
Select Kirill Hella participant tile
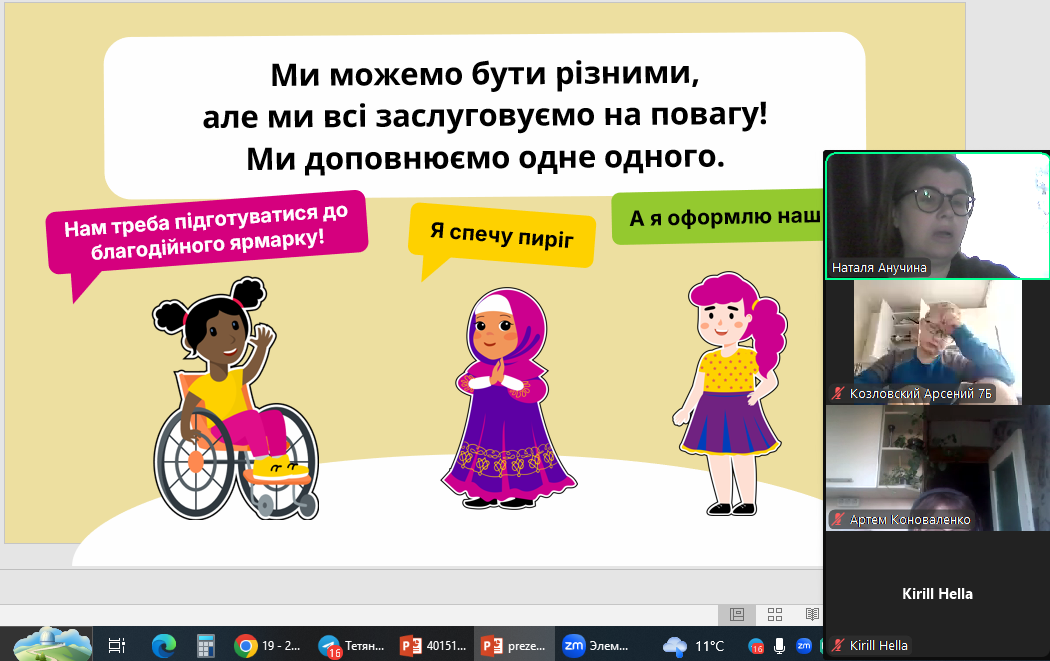coord(937,594)
